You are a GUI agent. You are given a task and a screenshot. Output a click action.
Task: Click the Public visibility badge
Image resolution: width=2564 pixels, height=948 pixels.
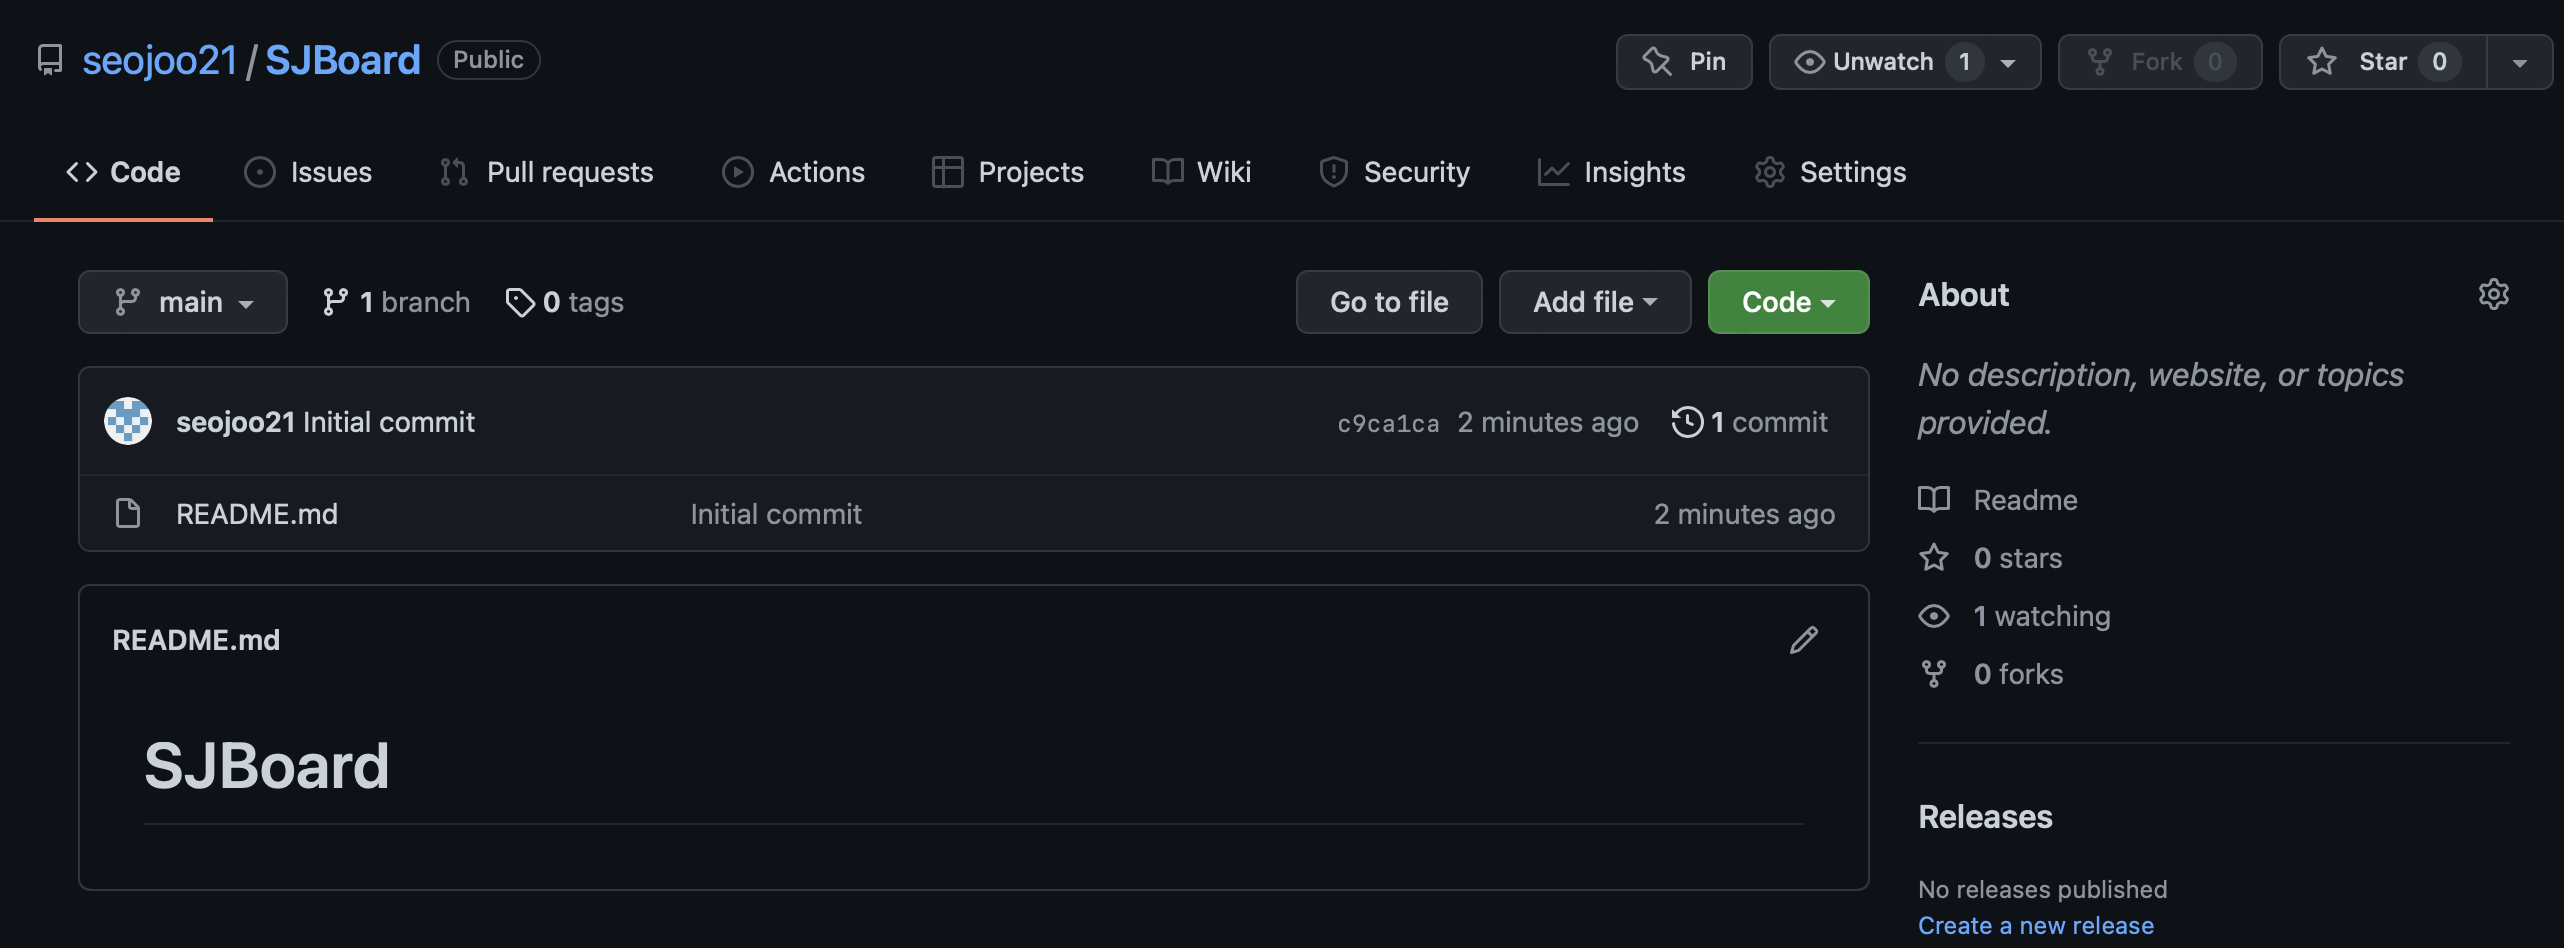[488, 60]
